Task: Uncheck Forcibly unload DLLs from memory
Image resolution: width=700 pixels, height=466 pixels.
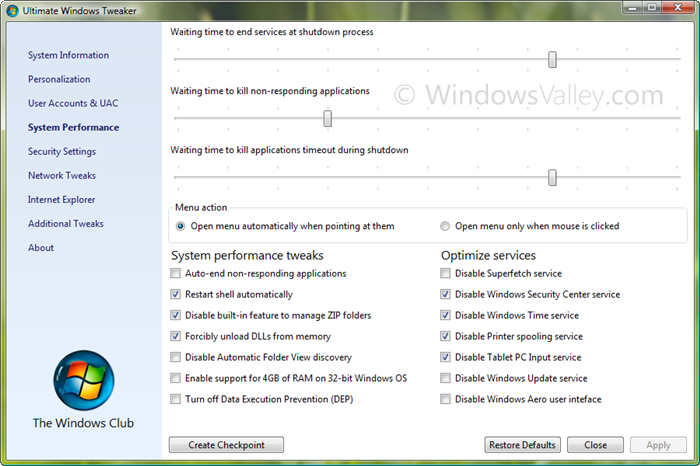Action: 175,336
